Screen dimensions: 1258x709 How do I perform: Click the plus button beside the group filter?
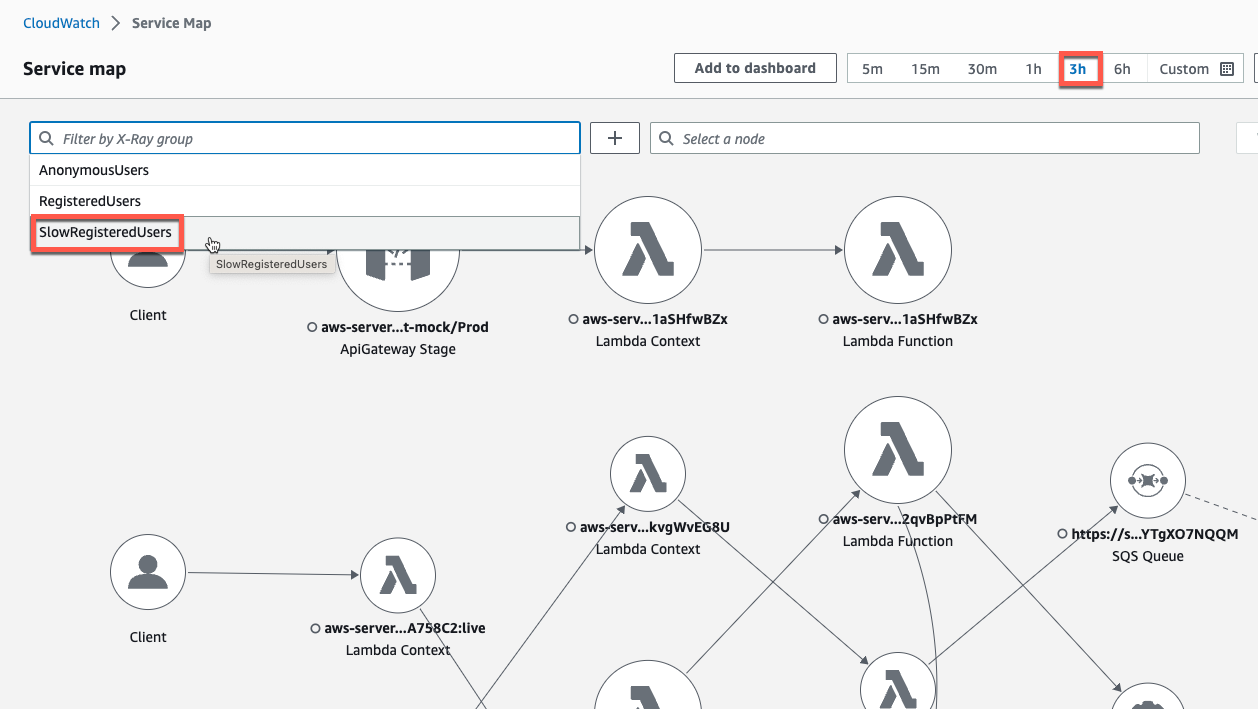[615, 139]
